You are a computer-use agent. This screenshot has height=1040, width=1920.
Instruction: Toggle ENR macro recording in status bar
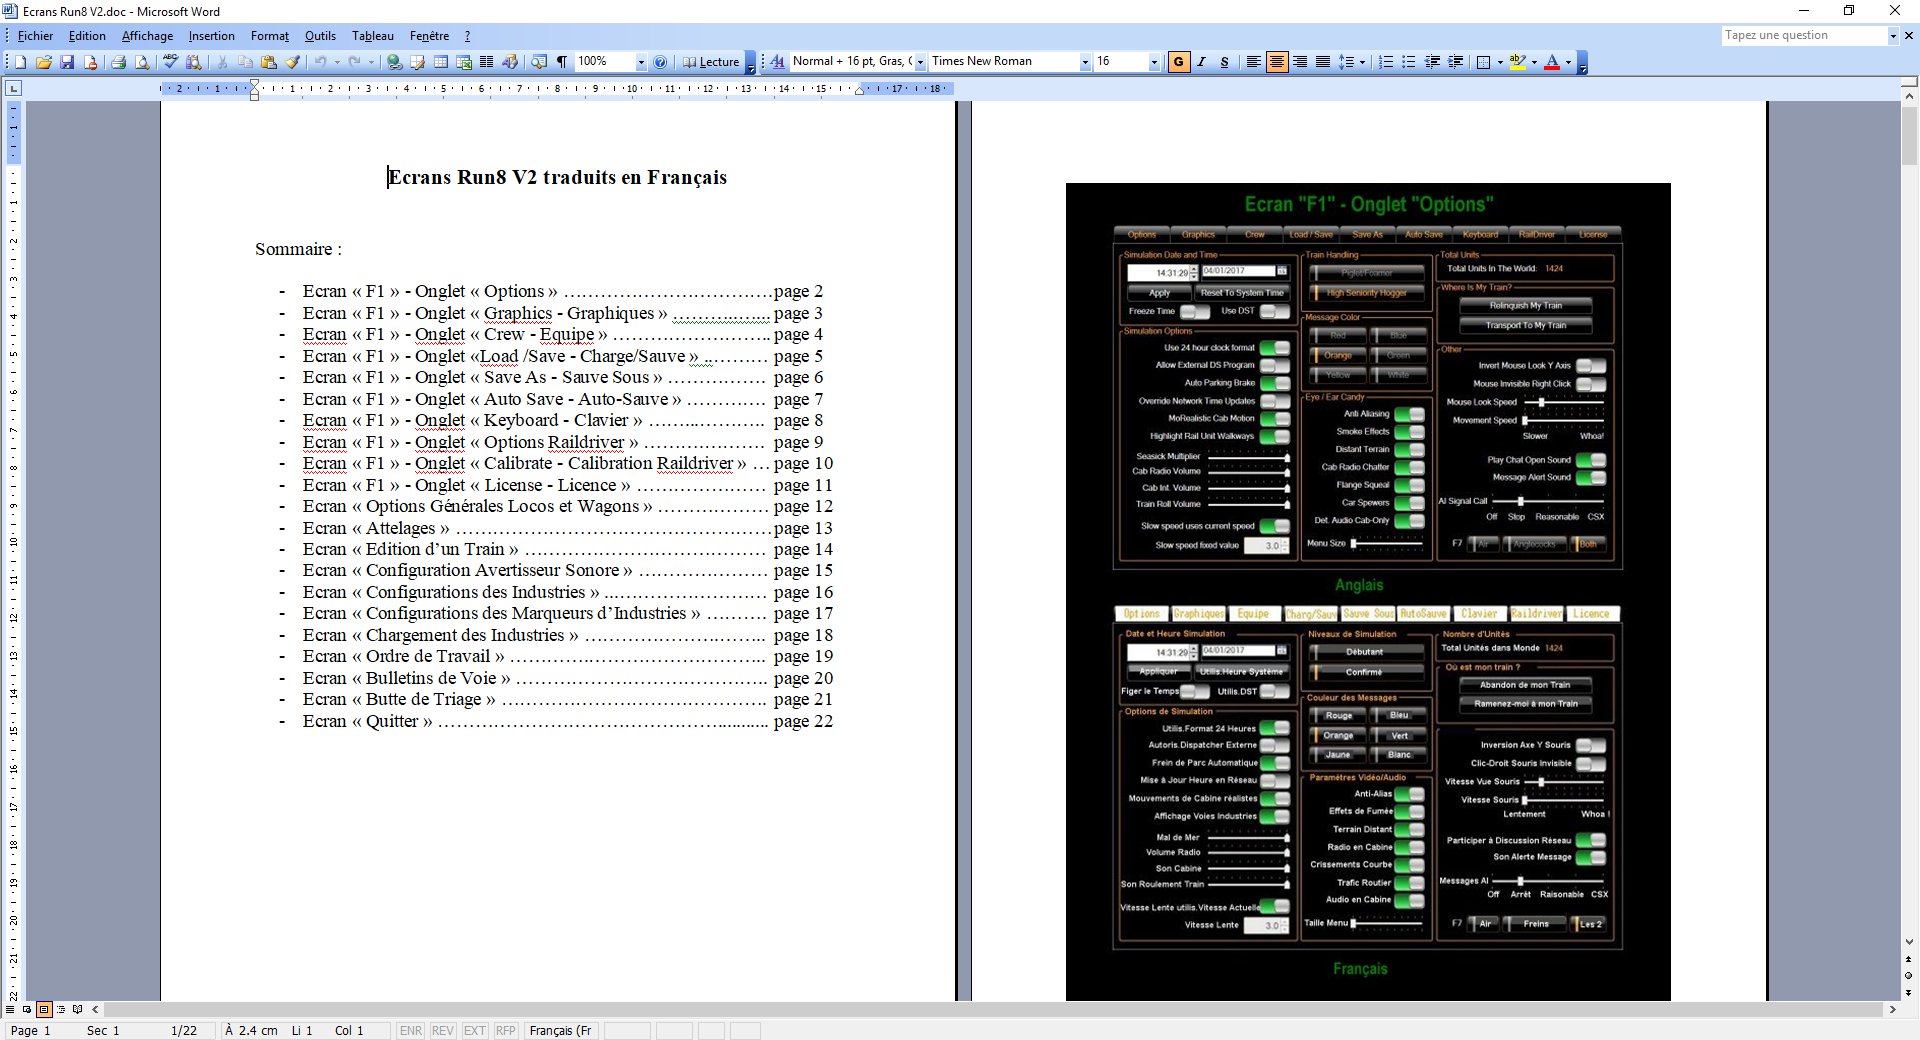410,1031
